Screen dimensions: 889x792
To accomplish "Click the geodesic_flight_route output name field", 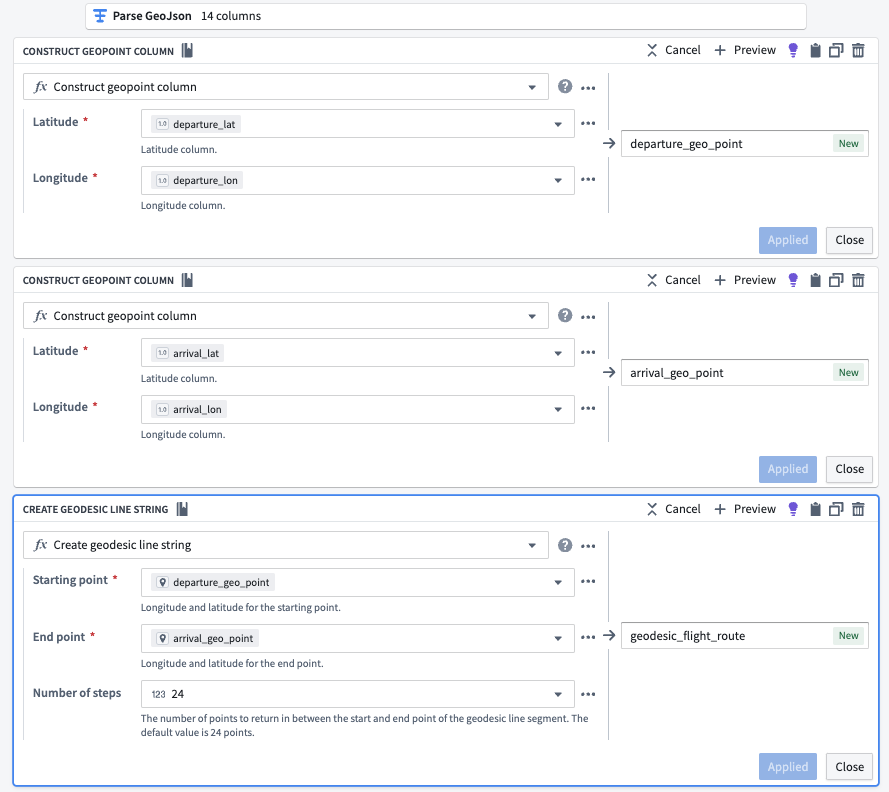I will (x=744, y=636).
